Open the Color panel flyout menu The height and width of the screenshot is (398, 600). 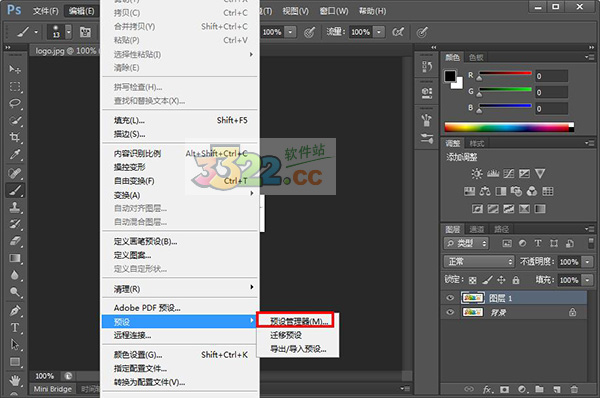[590, 57]
